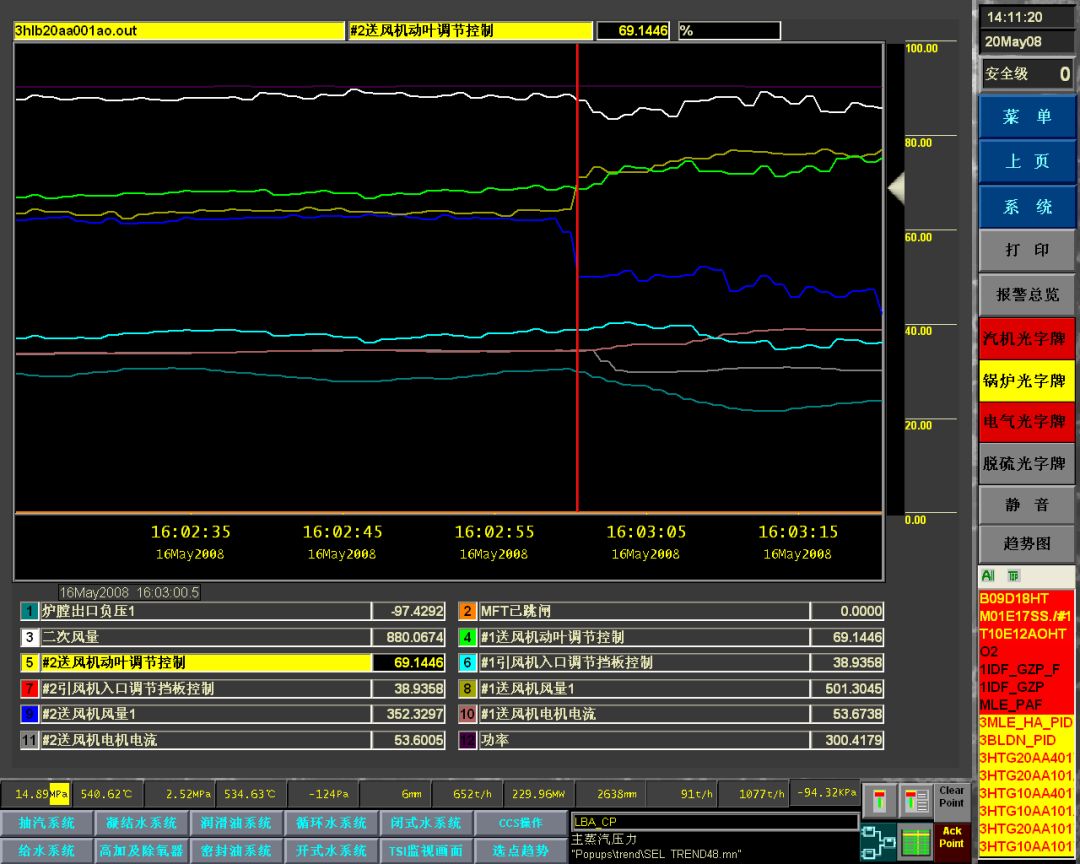The width and height of the screenshot is (1080, 864).
Task: Click the gray color box numbered 11
Action: (29, 740)
